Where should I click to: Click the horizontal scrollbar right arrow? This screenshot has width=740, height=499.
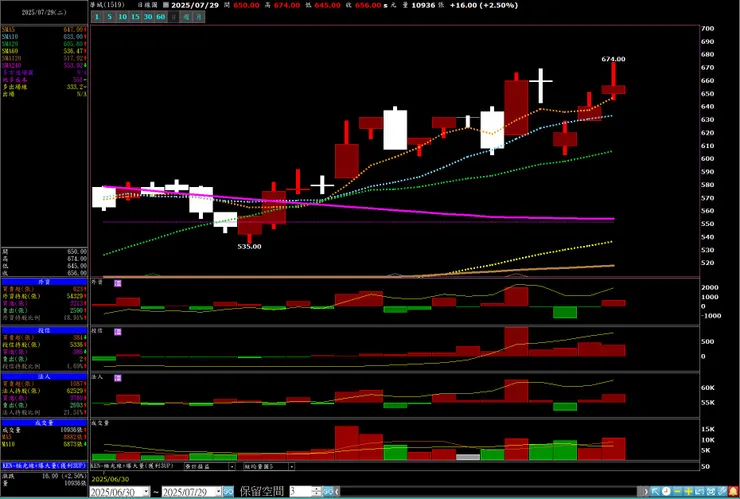click(645, 491)
